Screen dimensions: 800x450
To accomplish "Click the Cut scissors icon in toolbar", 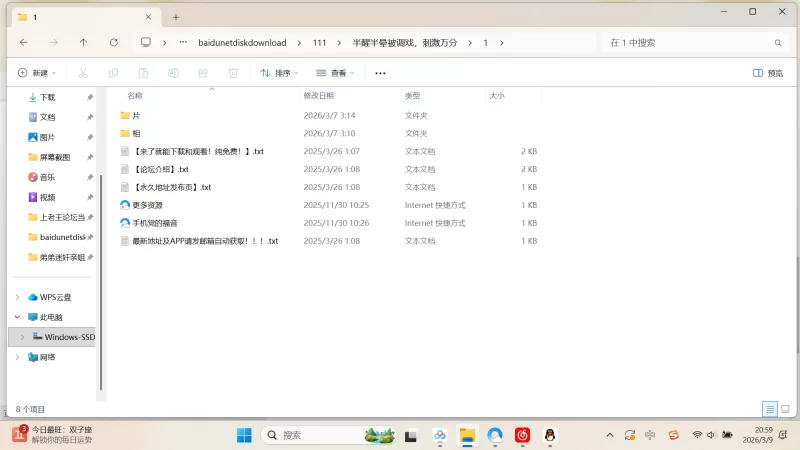I will coord(84,73).
